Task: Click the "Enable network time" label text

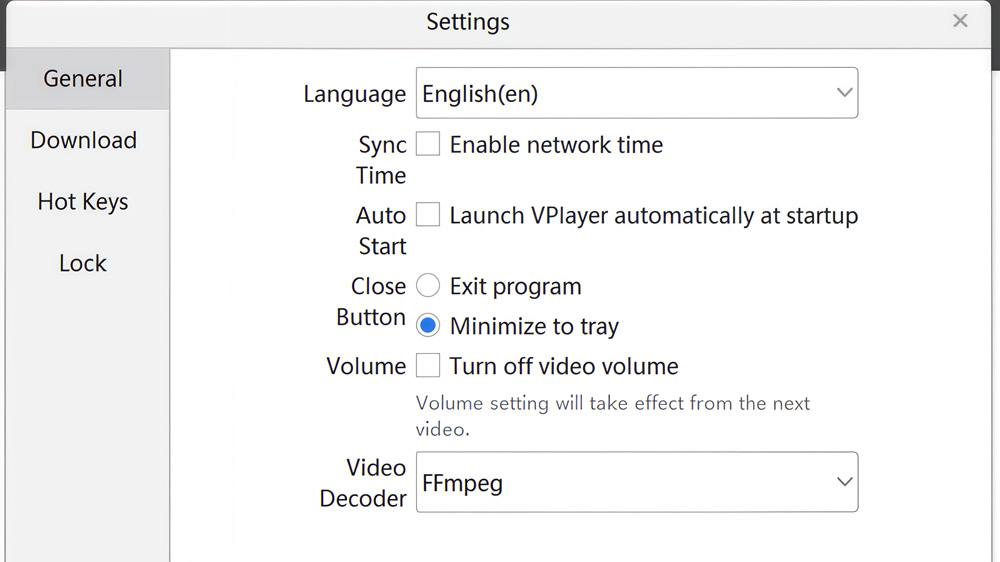Action: (556, 145)
